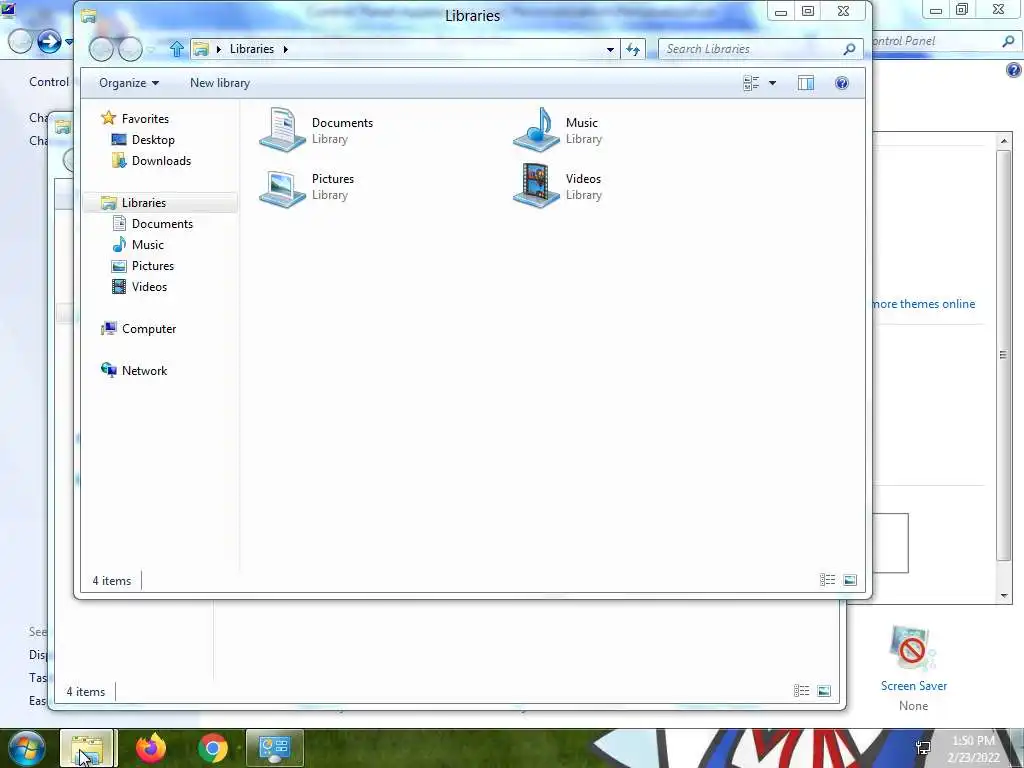Switch to large icons in Libraries status bar
The image size is (1024, 768).
click(x=850, y=580)
